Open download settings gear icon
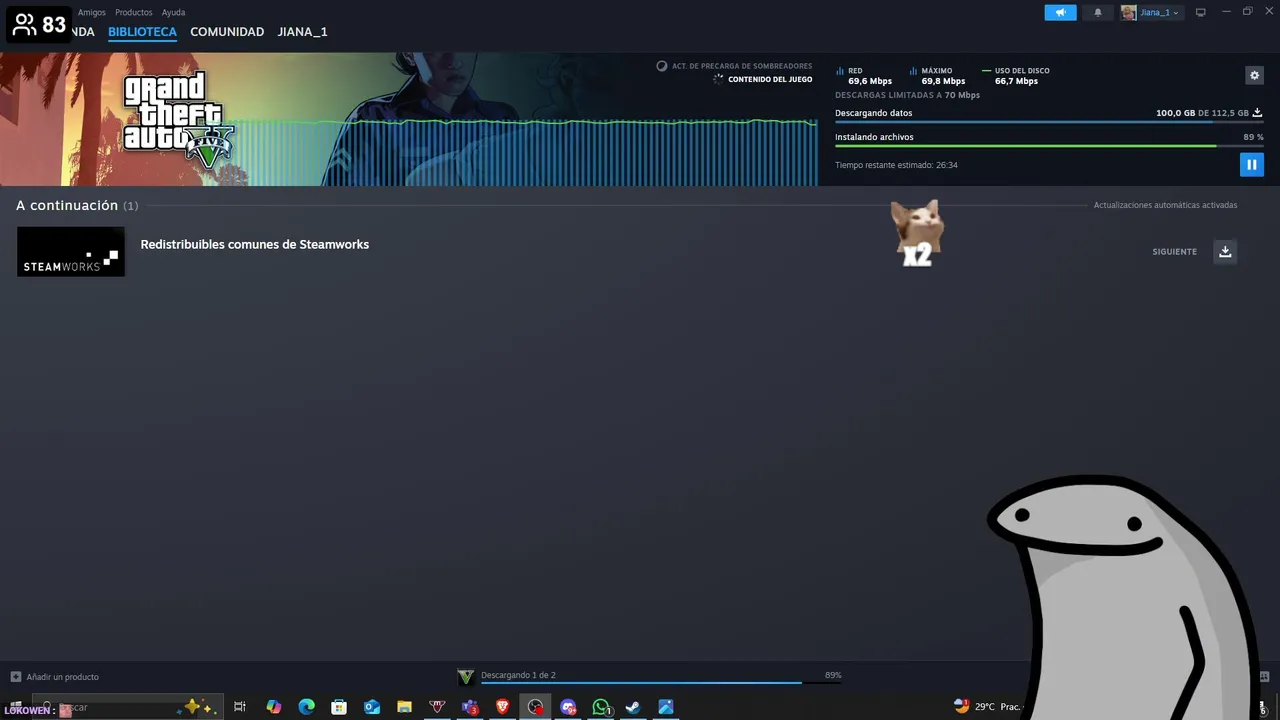 (1254, 75)
